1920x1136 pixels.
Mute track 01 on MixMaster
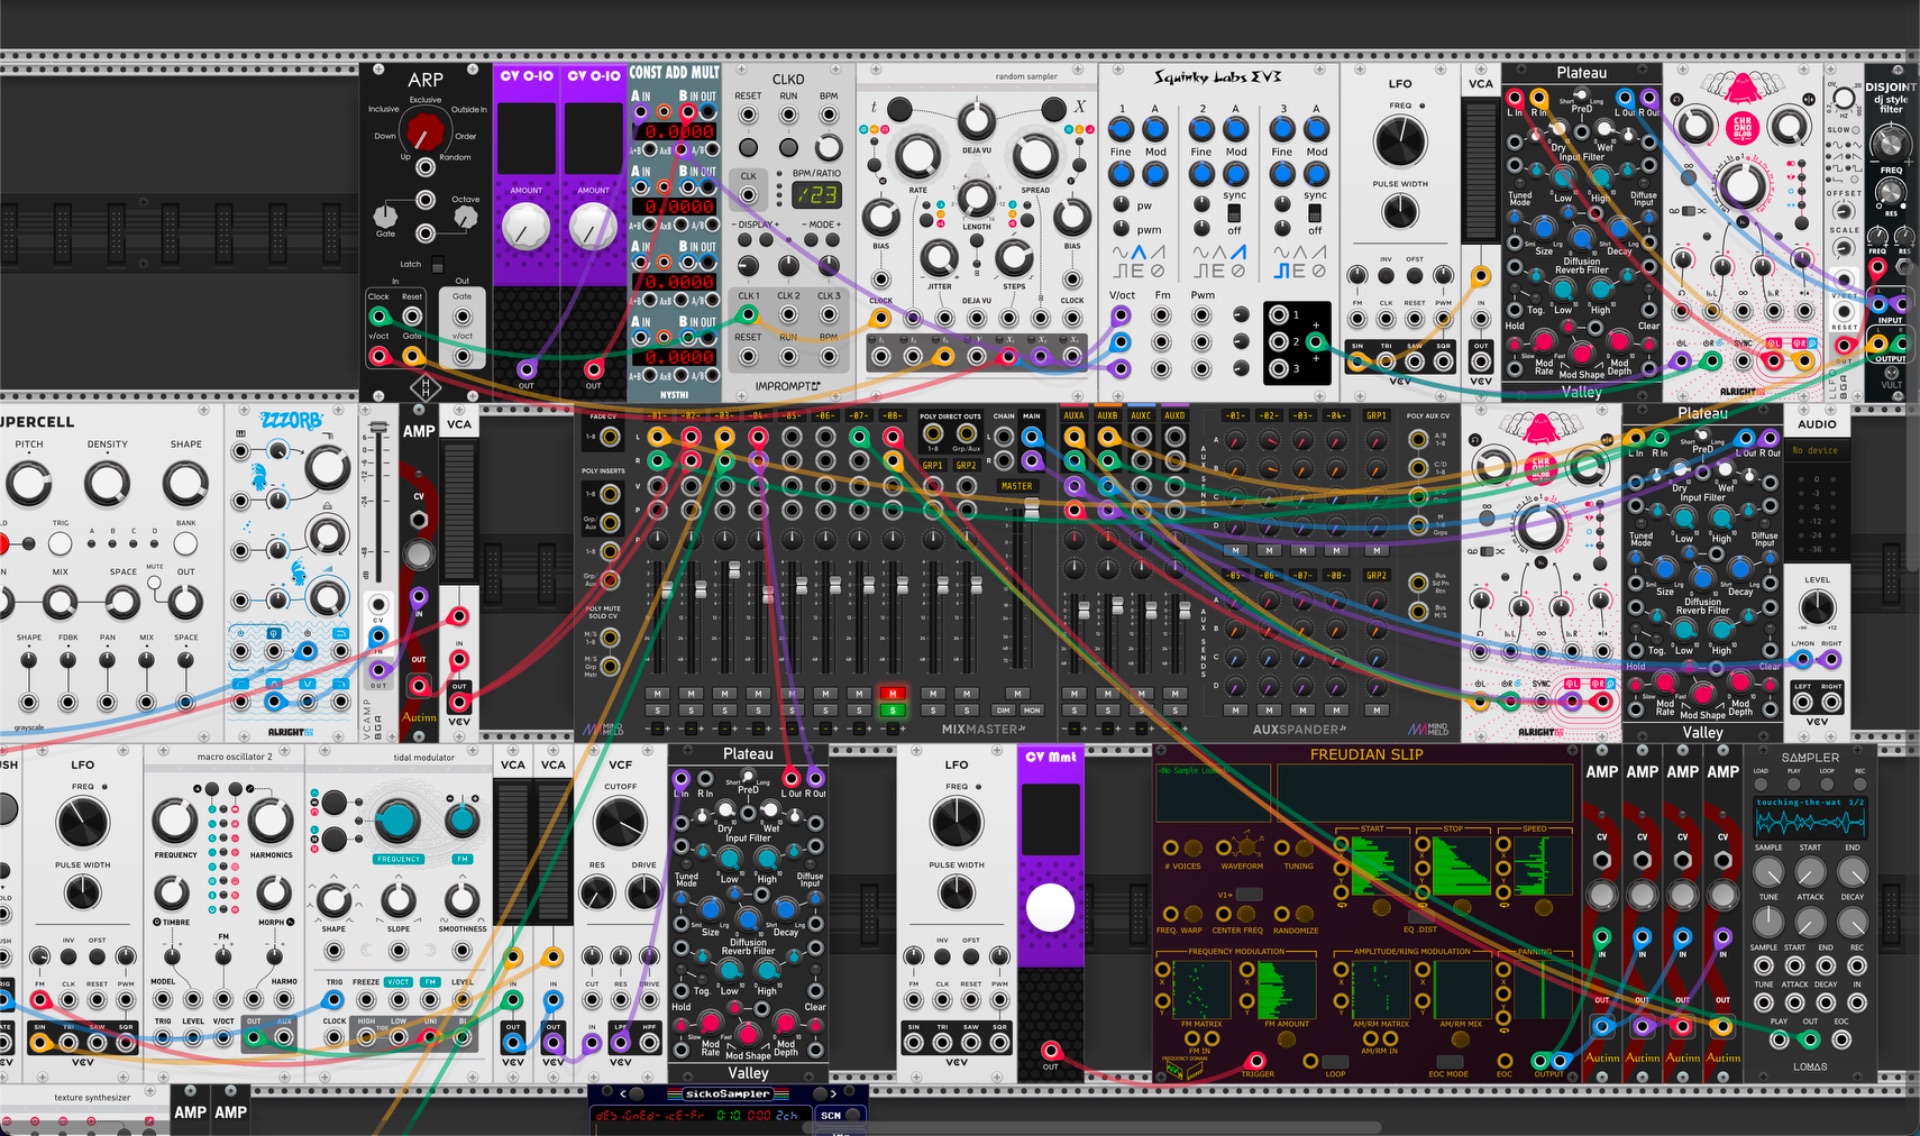(657, 693)
